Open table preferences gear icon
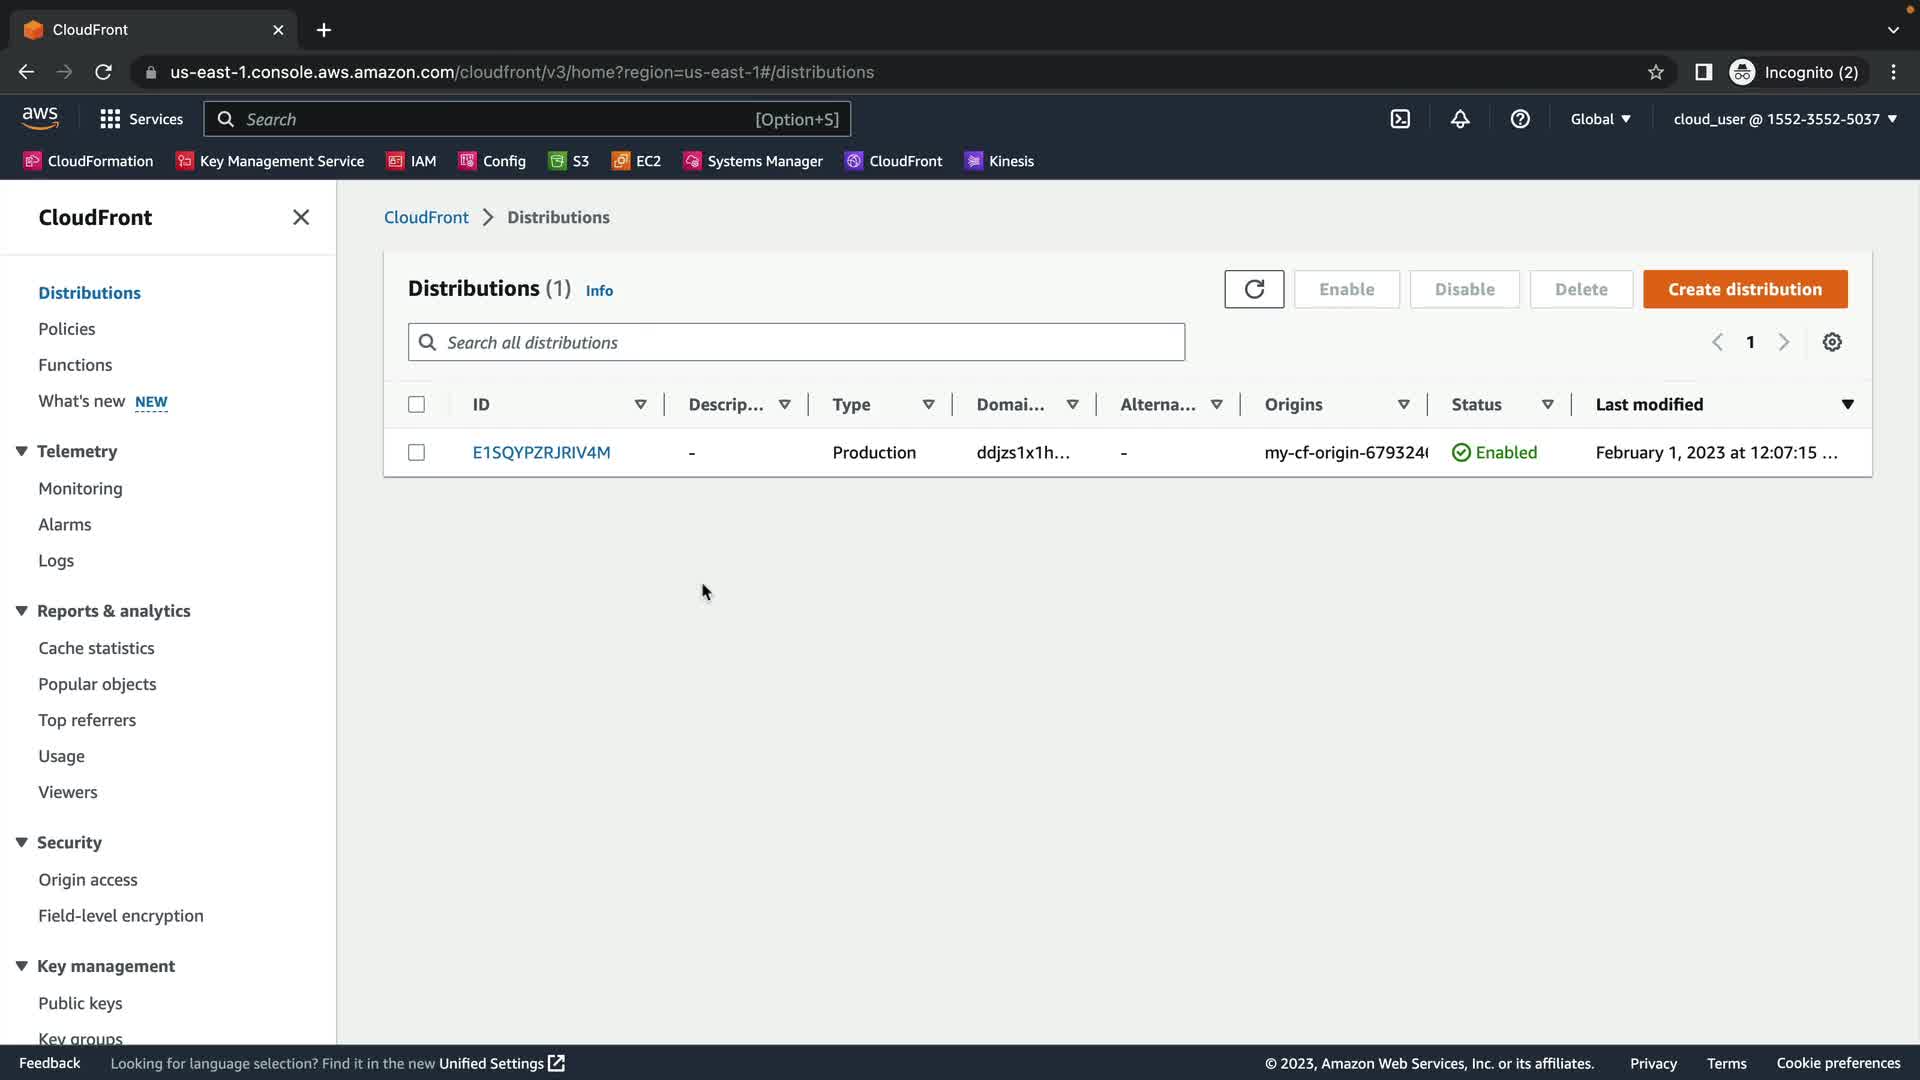Screen dimensions: 1920x1080 click(1832, 342)
